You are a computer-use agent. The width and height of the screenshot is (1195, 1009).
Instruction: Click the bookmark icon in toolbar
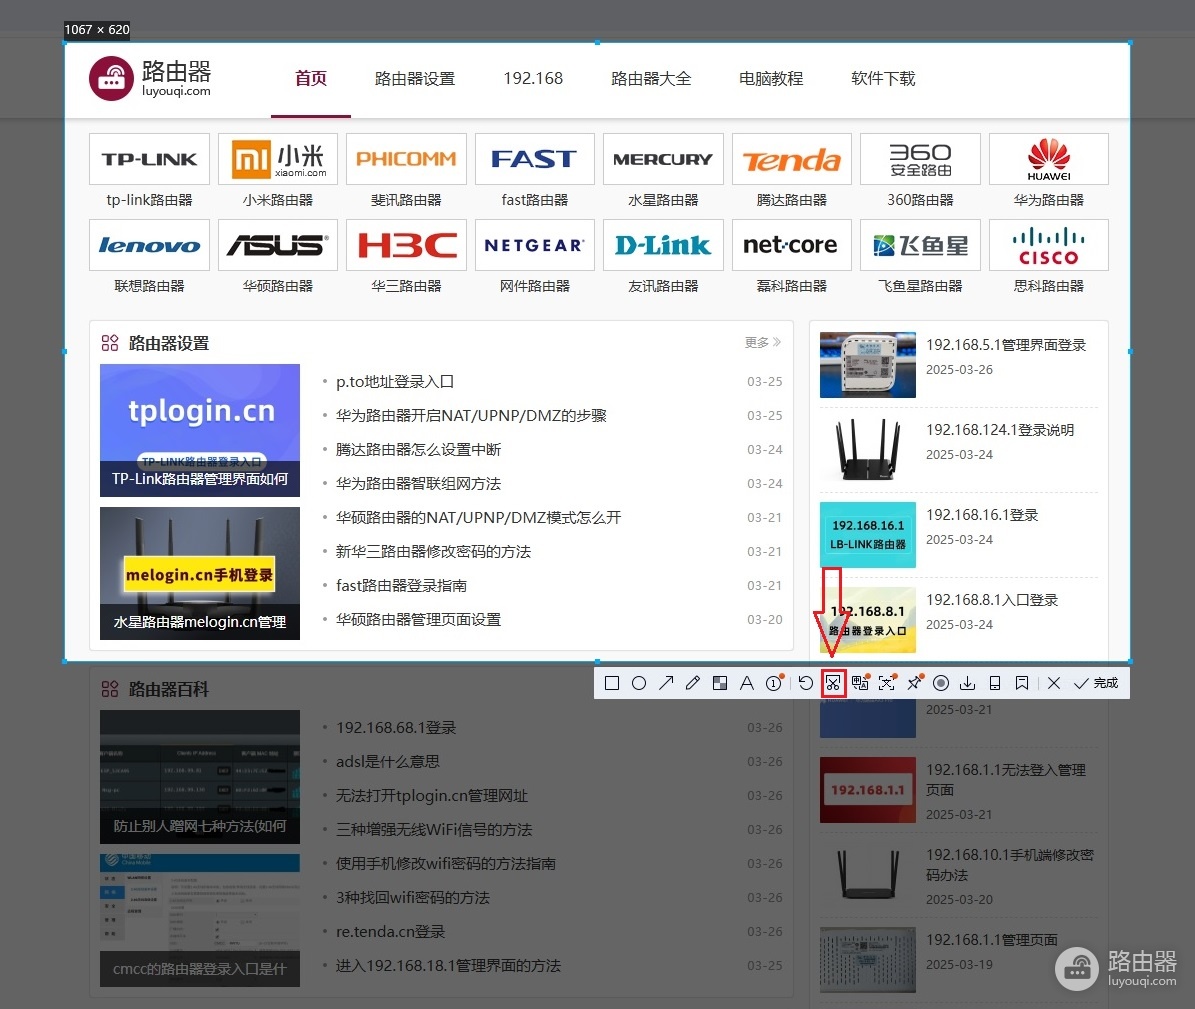[x=1022, y=683]
